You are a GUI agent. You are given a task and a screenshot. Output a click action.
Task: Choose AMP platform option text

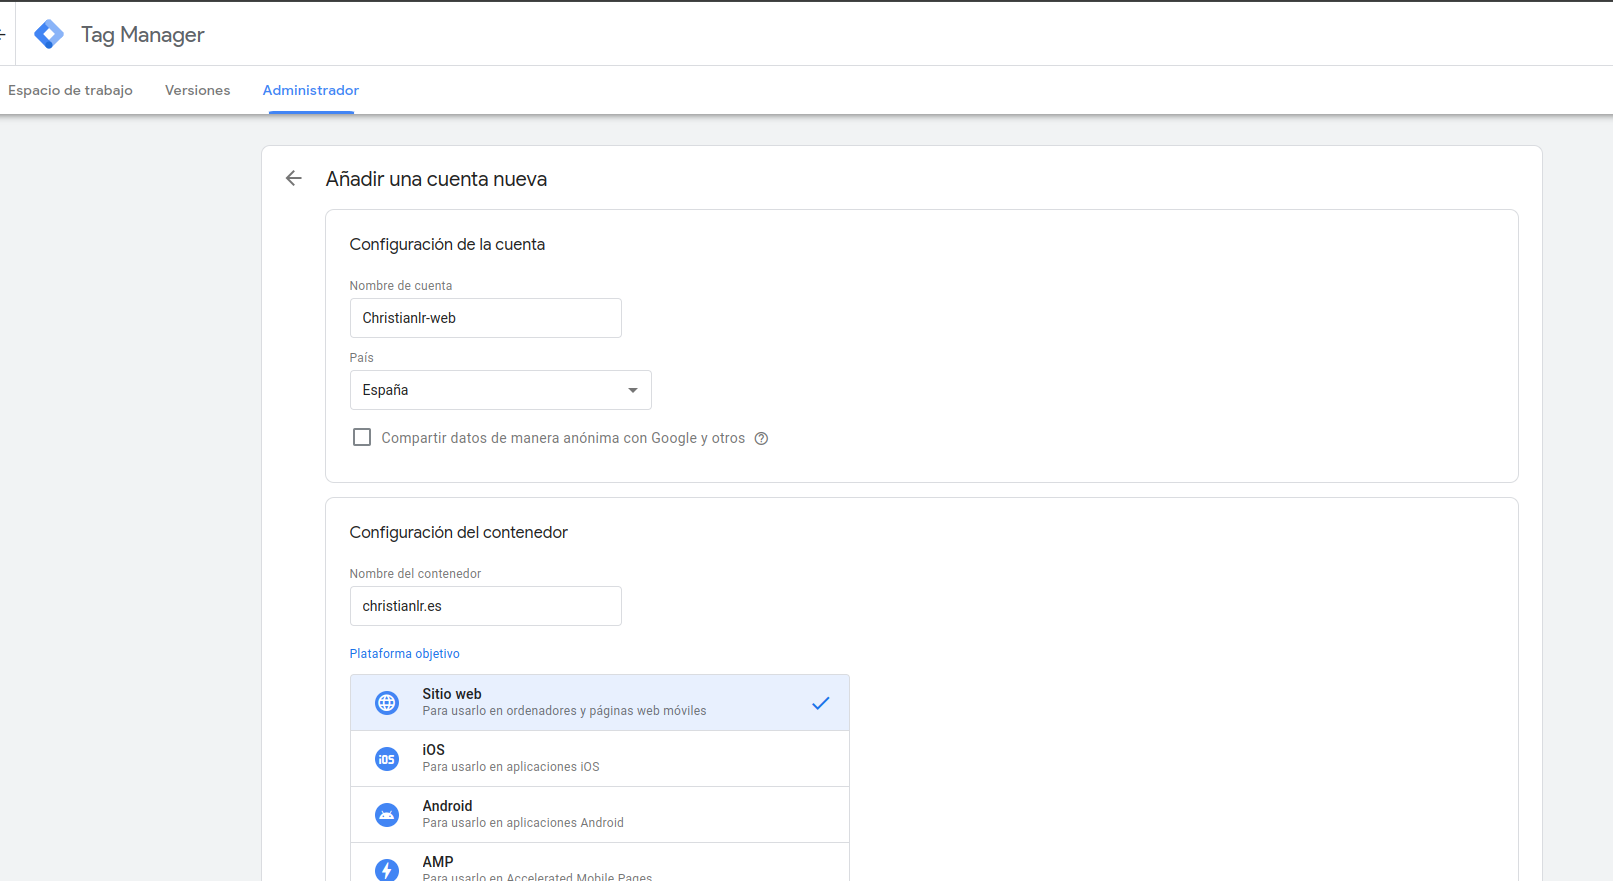[438, 861]
